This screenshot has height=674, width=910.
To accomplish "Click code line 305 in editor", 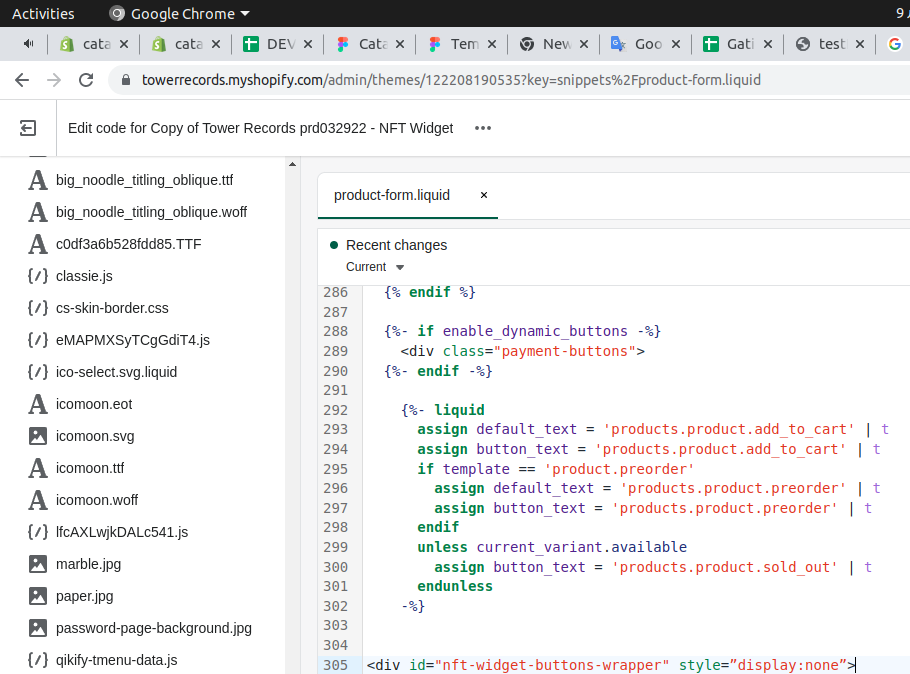I will pyautogui.click(x=610, y=665).
